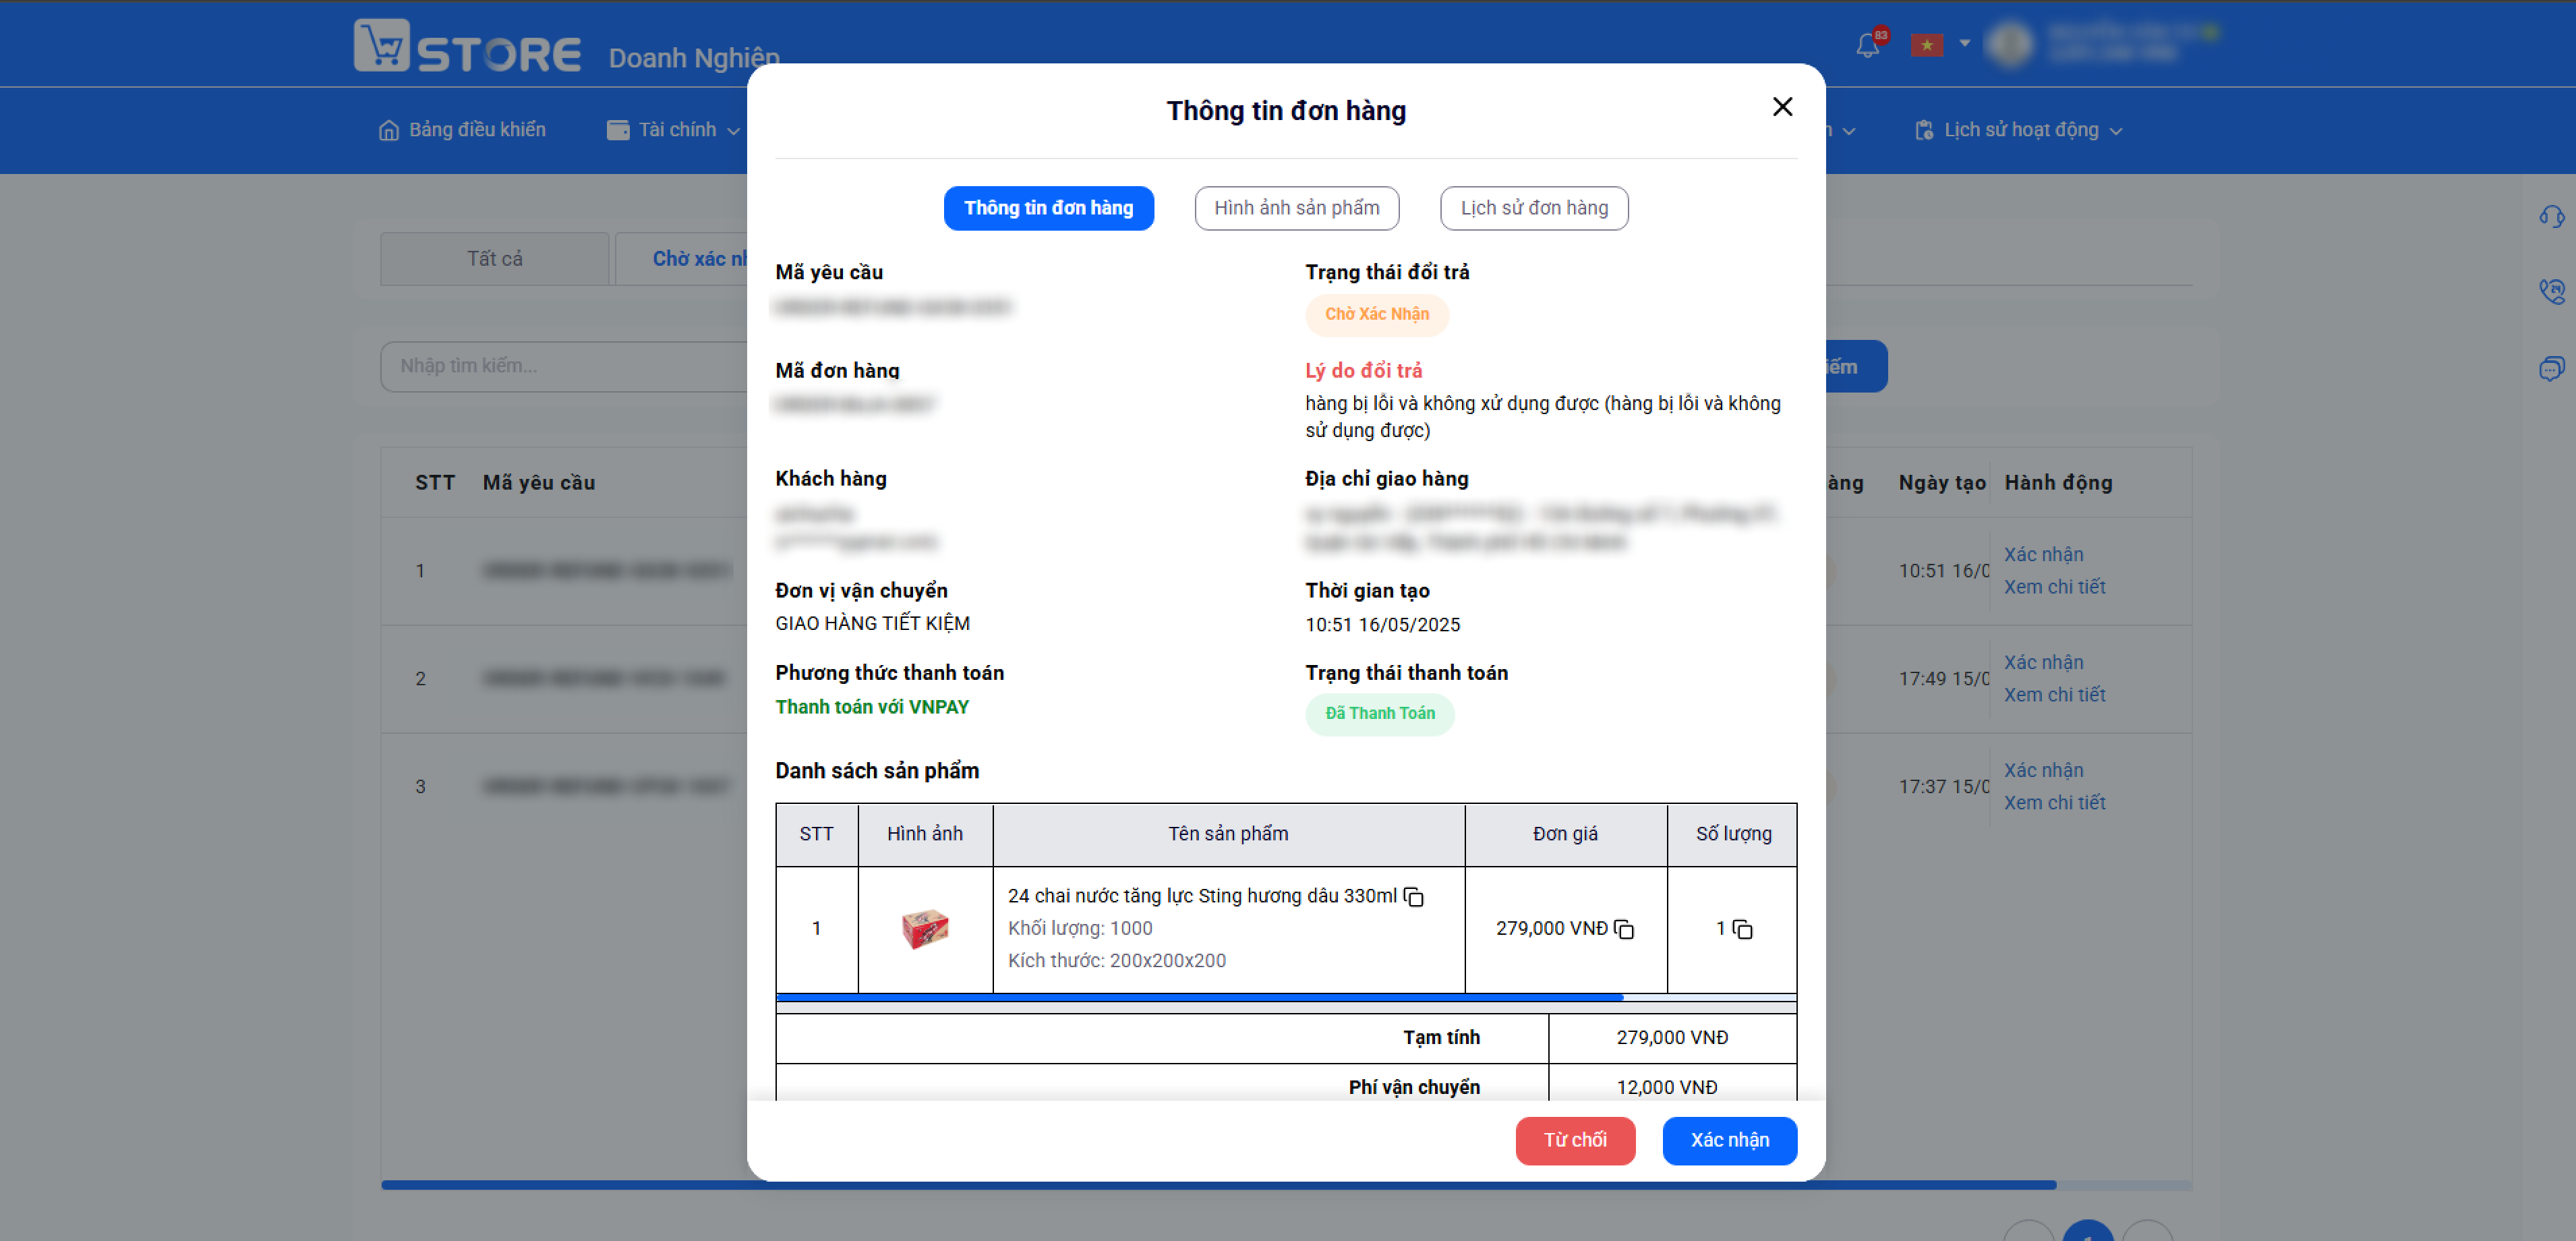This screenshot has height=1241, width=2576.
Task: Open the chat messages icon
Action: 2551,368
